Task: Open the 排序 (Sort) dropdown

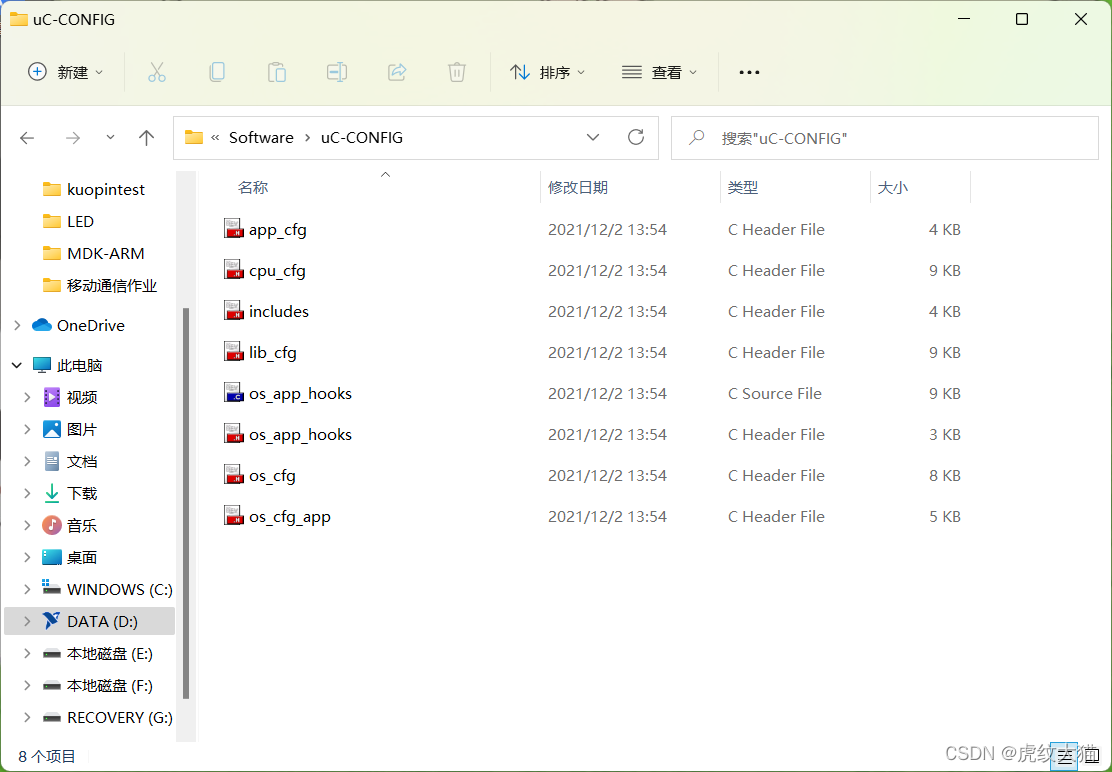Action: (x=547, y=72)
